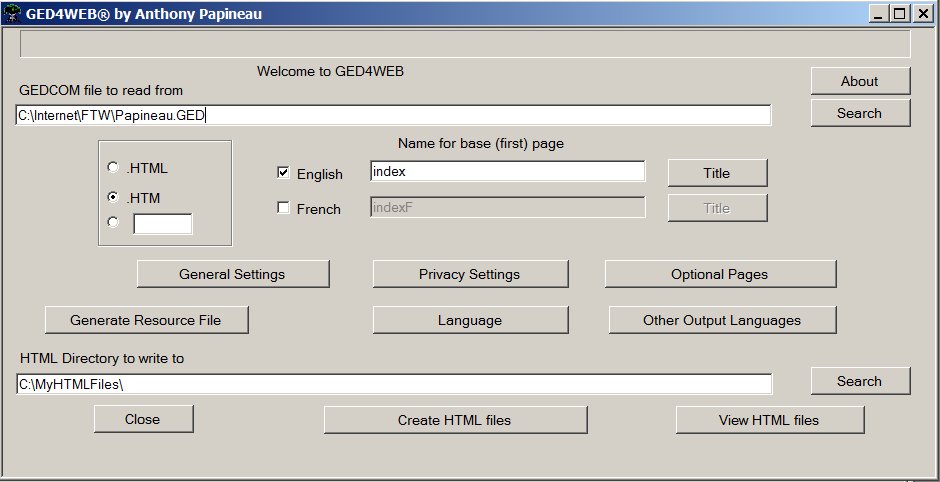Image resolution: width=940 pixels, height=482 pixels.
Task: Click the 'Name for base (first) page' label
Action: tap(481, 144)
